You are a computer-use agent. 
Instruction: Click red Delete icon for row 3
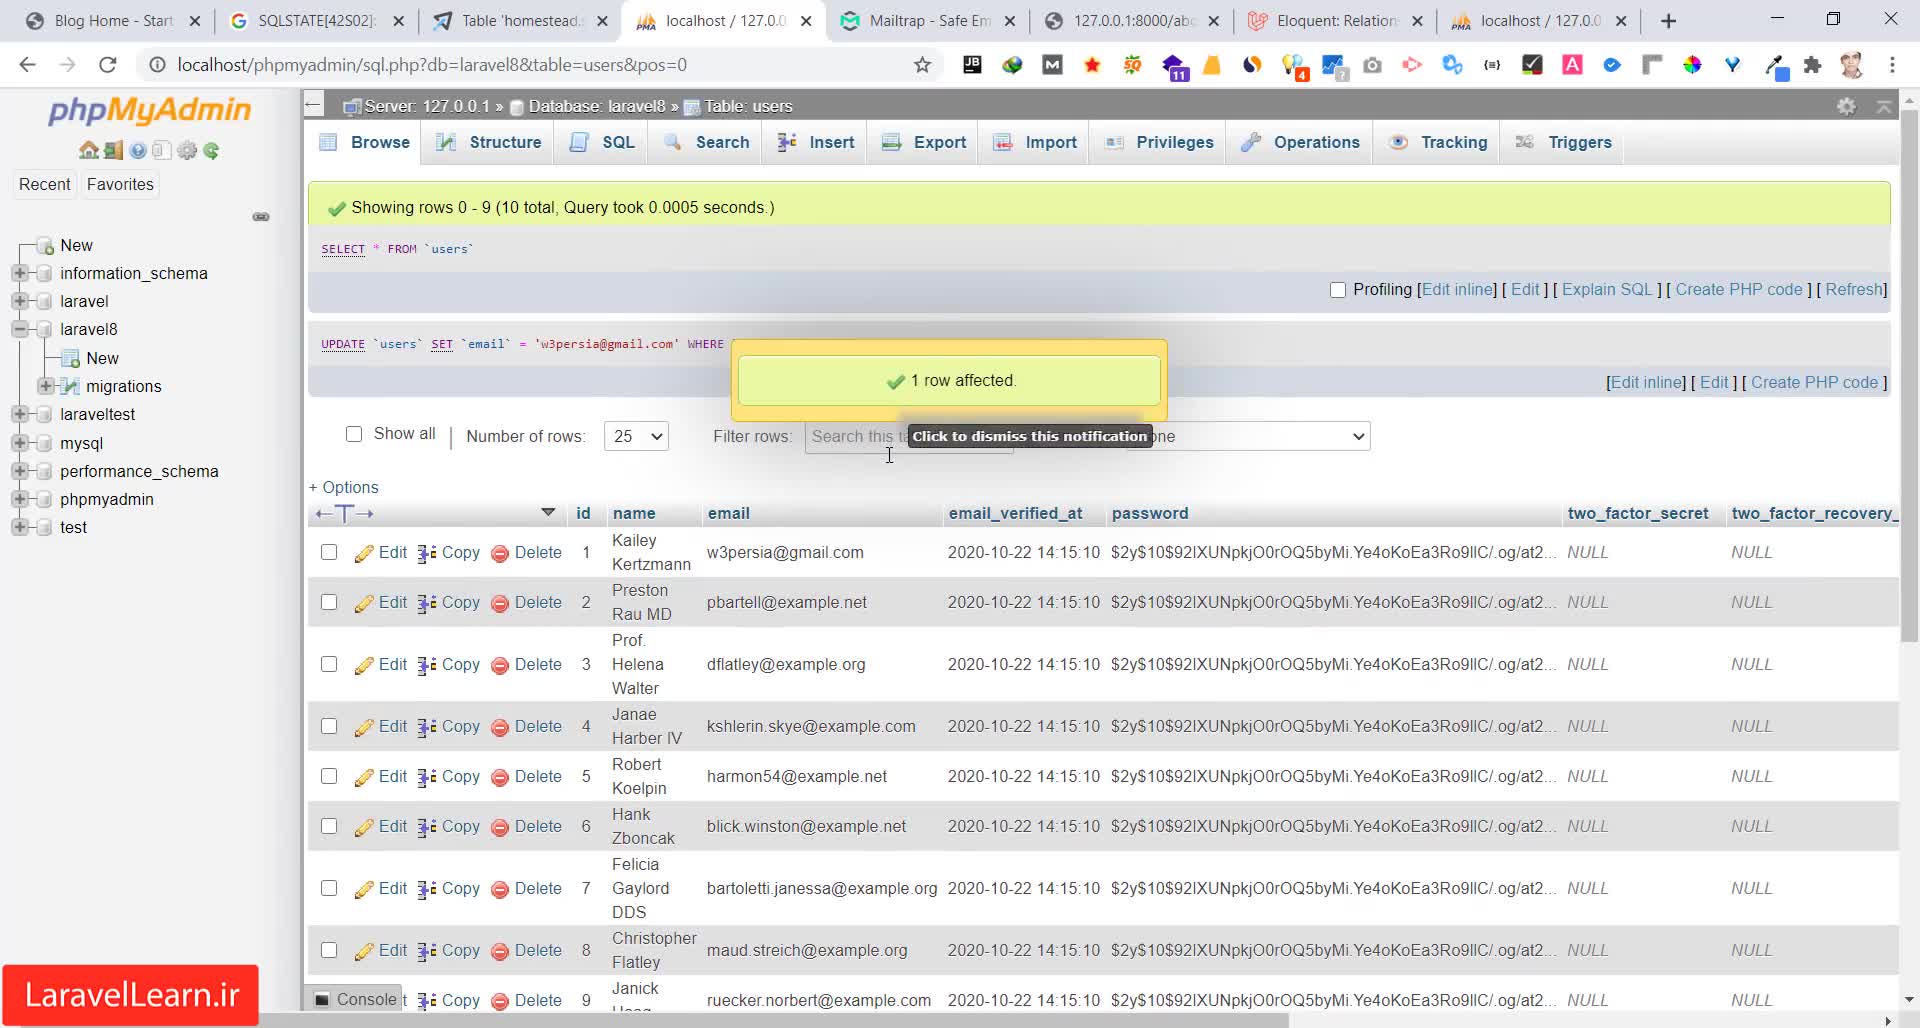tap(500, 665)
